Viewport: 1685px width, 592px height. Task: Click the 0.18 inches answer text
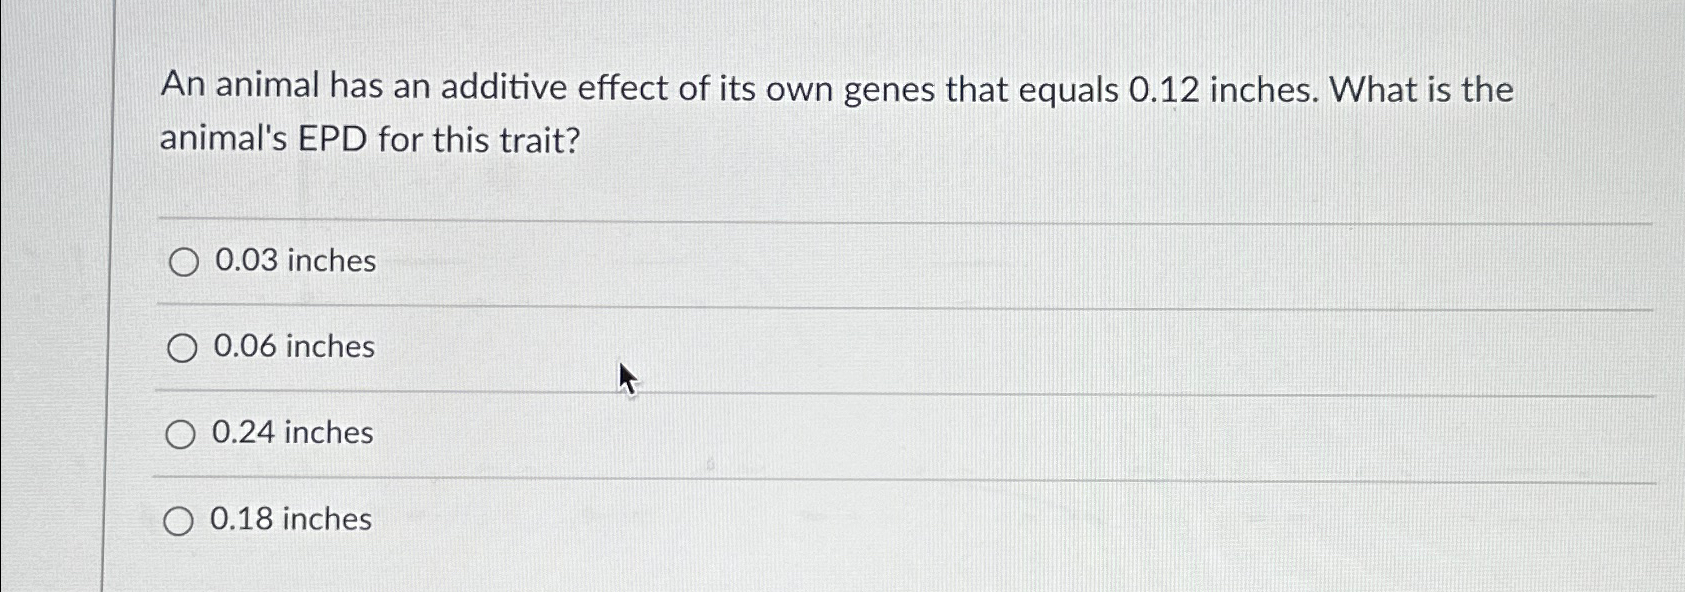tap(290, 519)
